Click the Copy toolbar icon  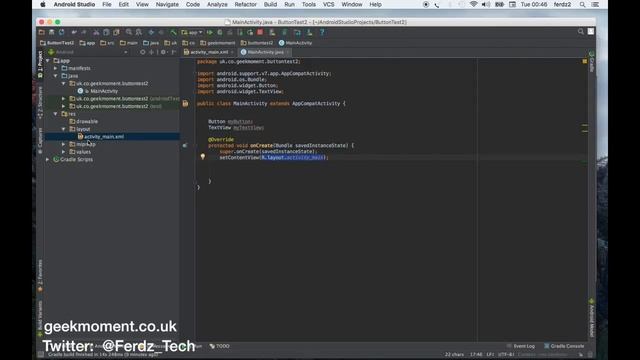[x=106, y=32]
